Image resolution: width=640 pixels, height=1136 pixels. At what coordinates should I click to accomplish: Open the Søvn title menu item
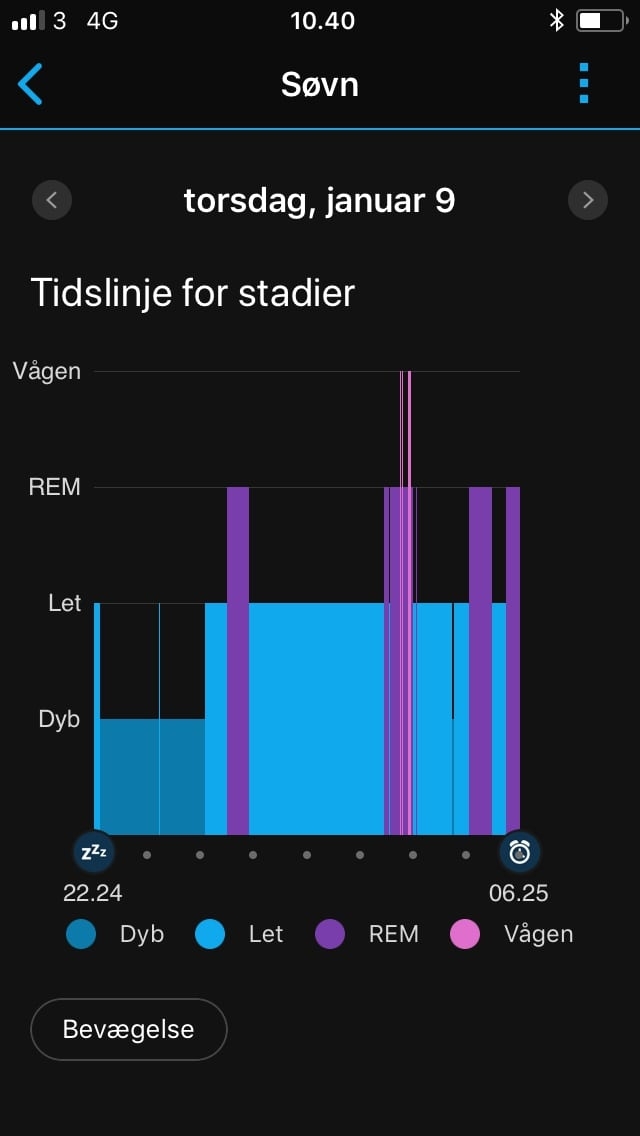click(x=319, y=84)
